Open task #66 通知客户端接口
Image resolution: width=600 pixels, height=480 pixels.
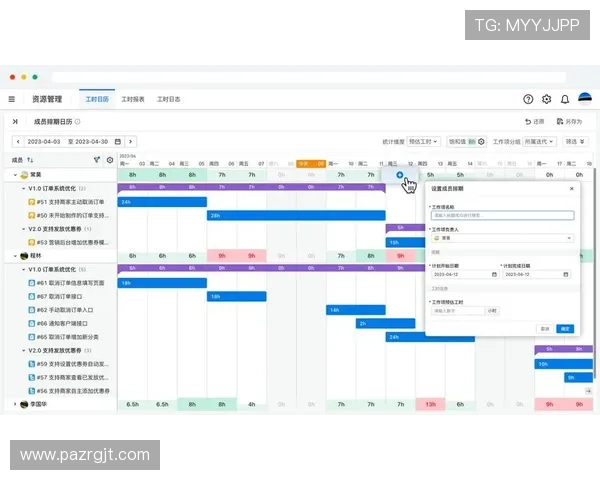[62, 323]
